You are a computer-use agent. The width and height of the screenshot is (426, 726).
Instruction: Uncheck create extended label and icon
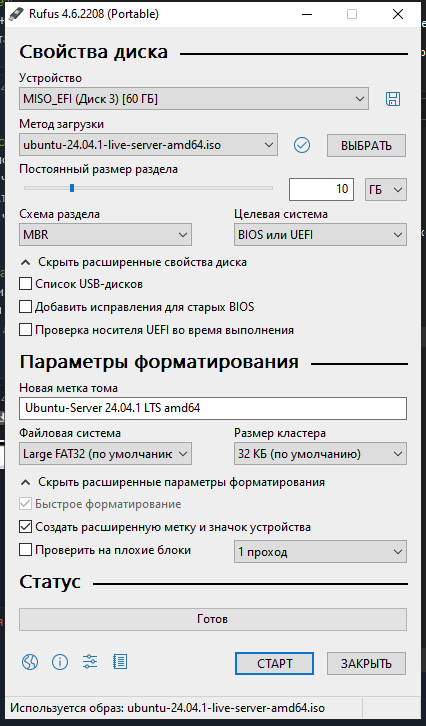25,527
